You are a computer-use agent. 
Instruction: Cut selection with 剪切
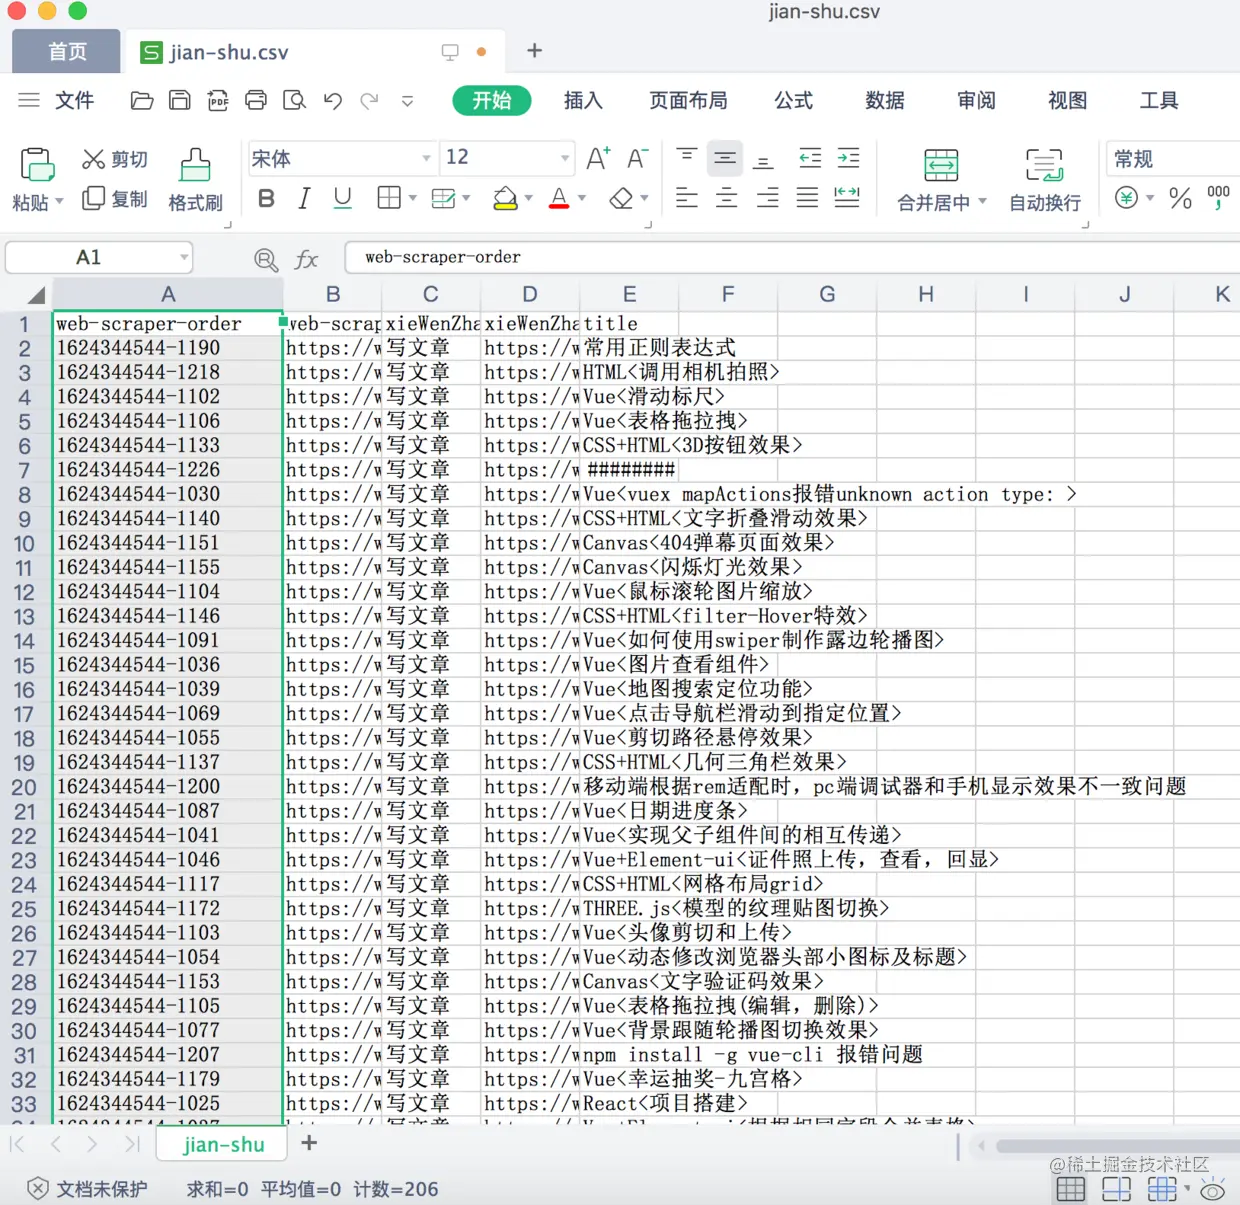point(115,159)
